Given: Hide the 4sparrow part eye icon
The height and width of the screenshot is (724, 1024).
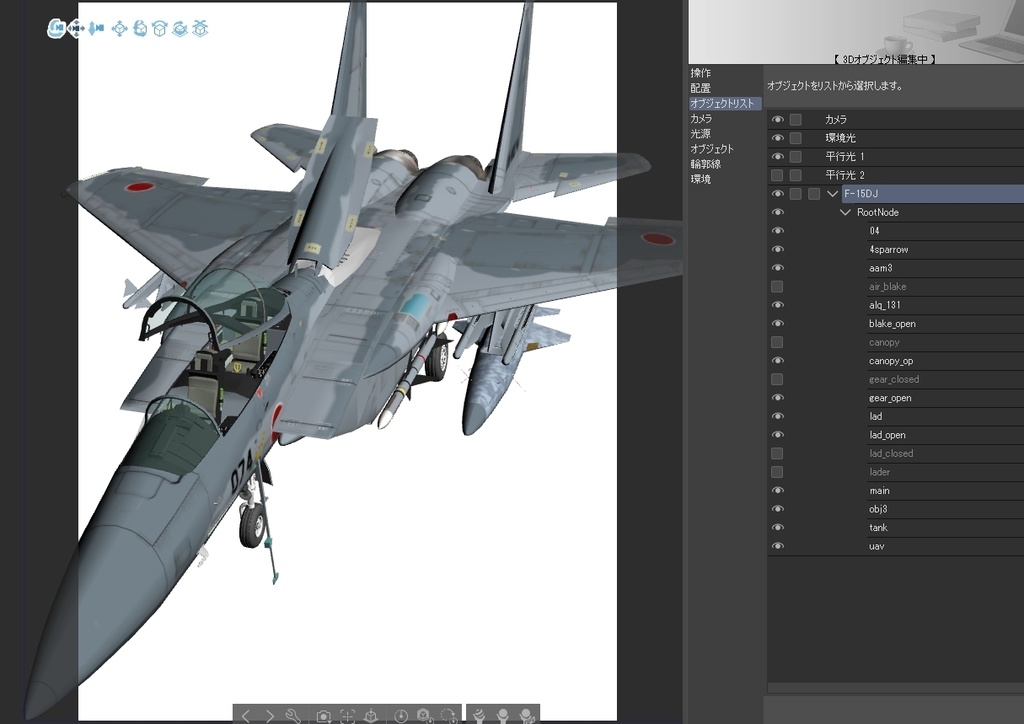Looking at the screenshot, I should [x=777, y=249].
